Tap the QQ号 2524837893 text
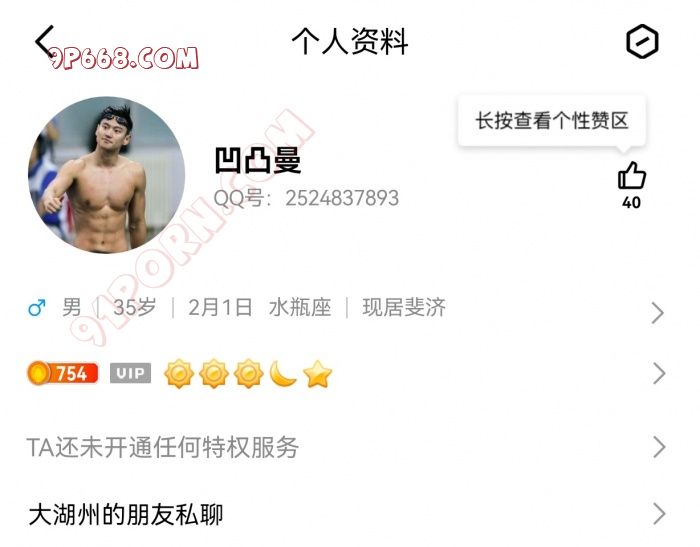The width and height of the screenshot is (700, 547). tap(306, 198)
